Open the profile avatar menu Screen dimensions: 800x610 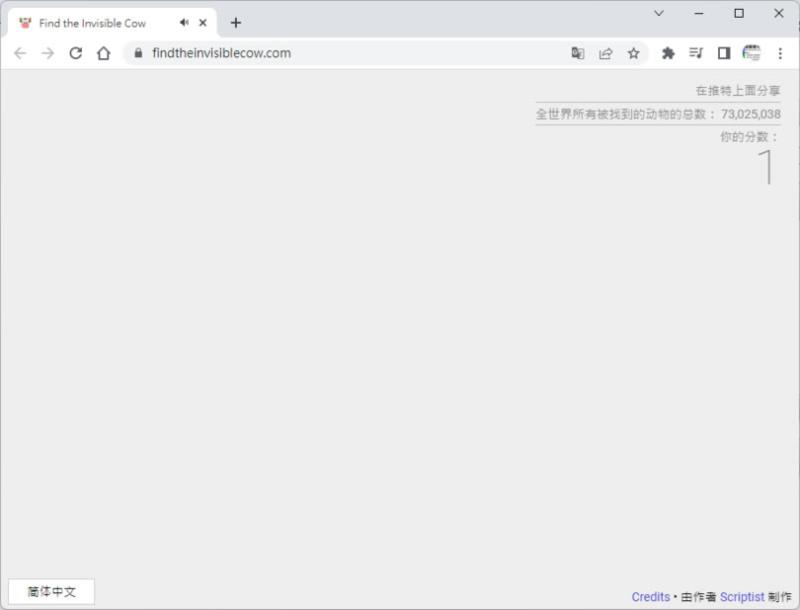click(752, 53)
